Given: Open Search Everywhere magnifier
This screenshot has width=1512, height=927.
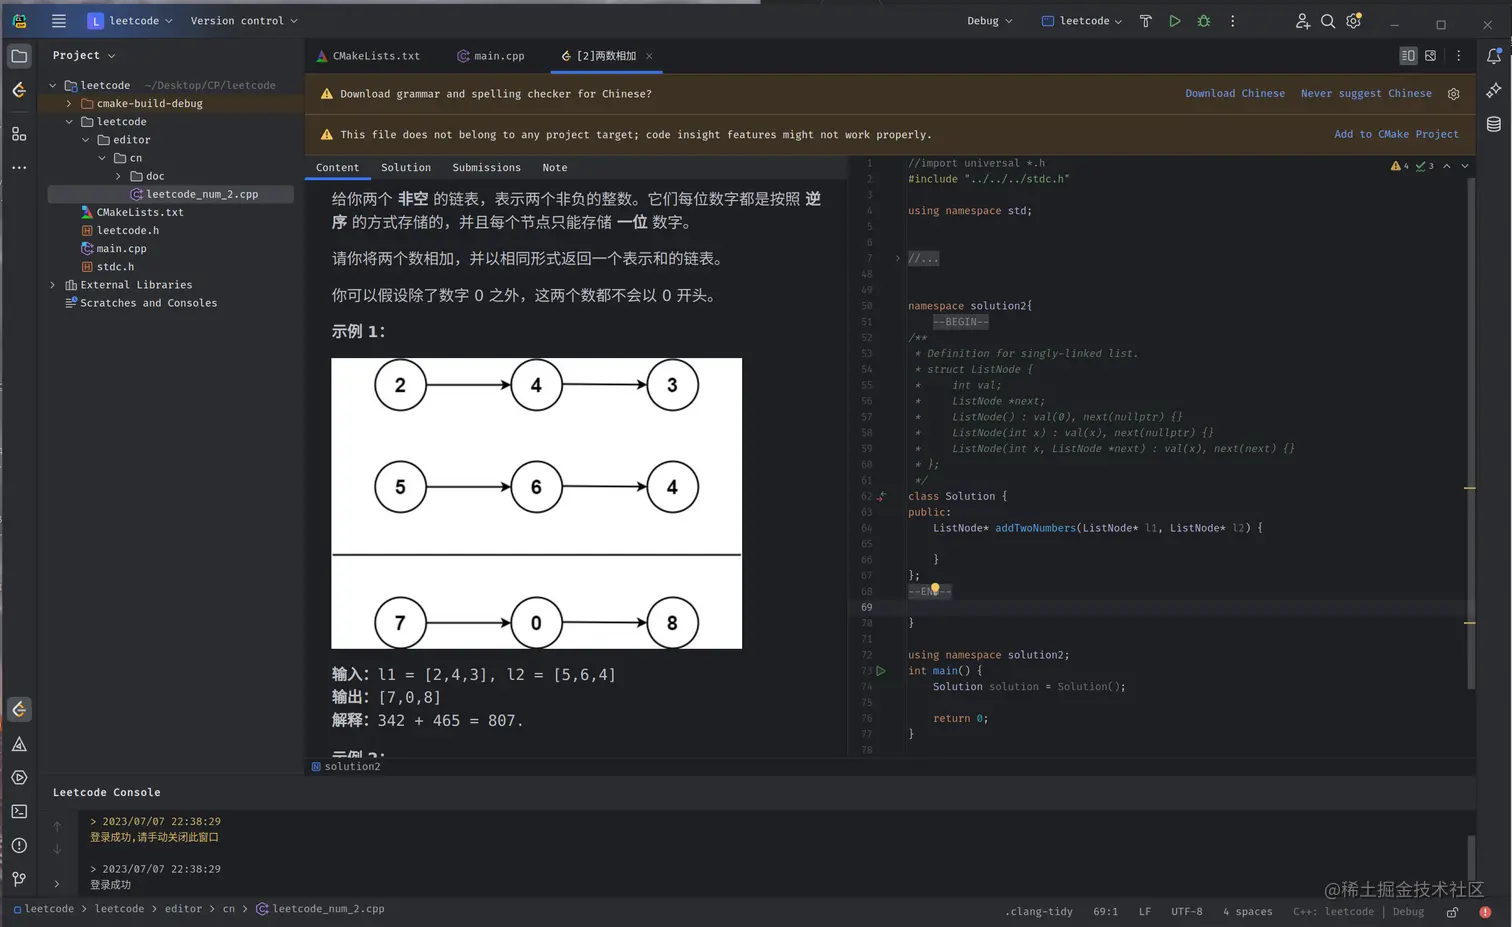Looking at the screenshot, I should click(1328, 21).
